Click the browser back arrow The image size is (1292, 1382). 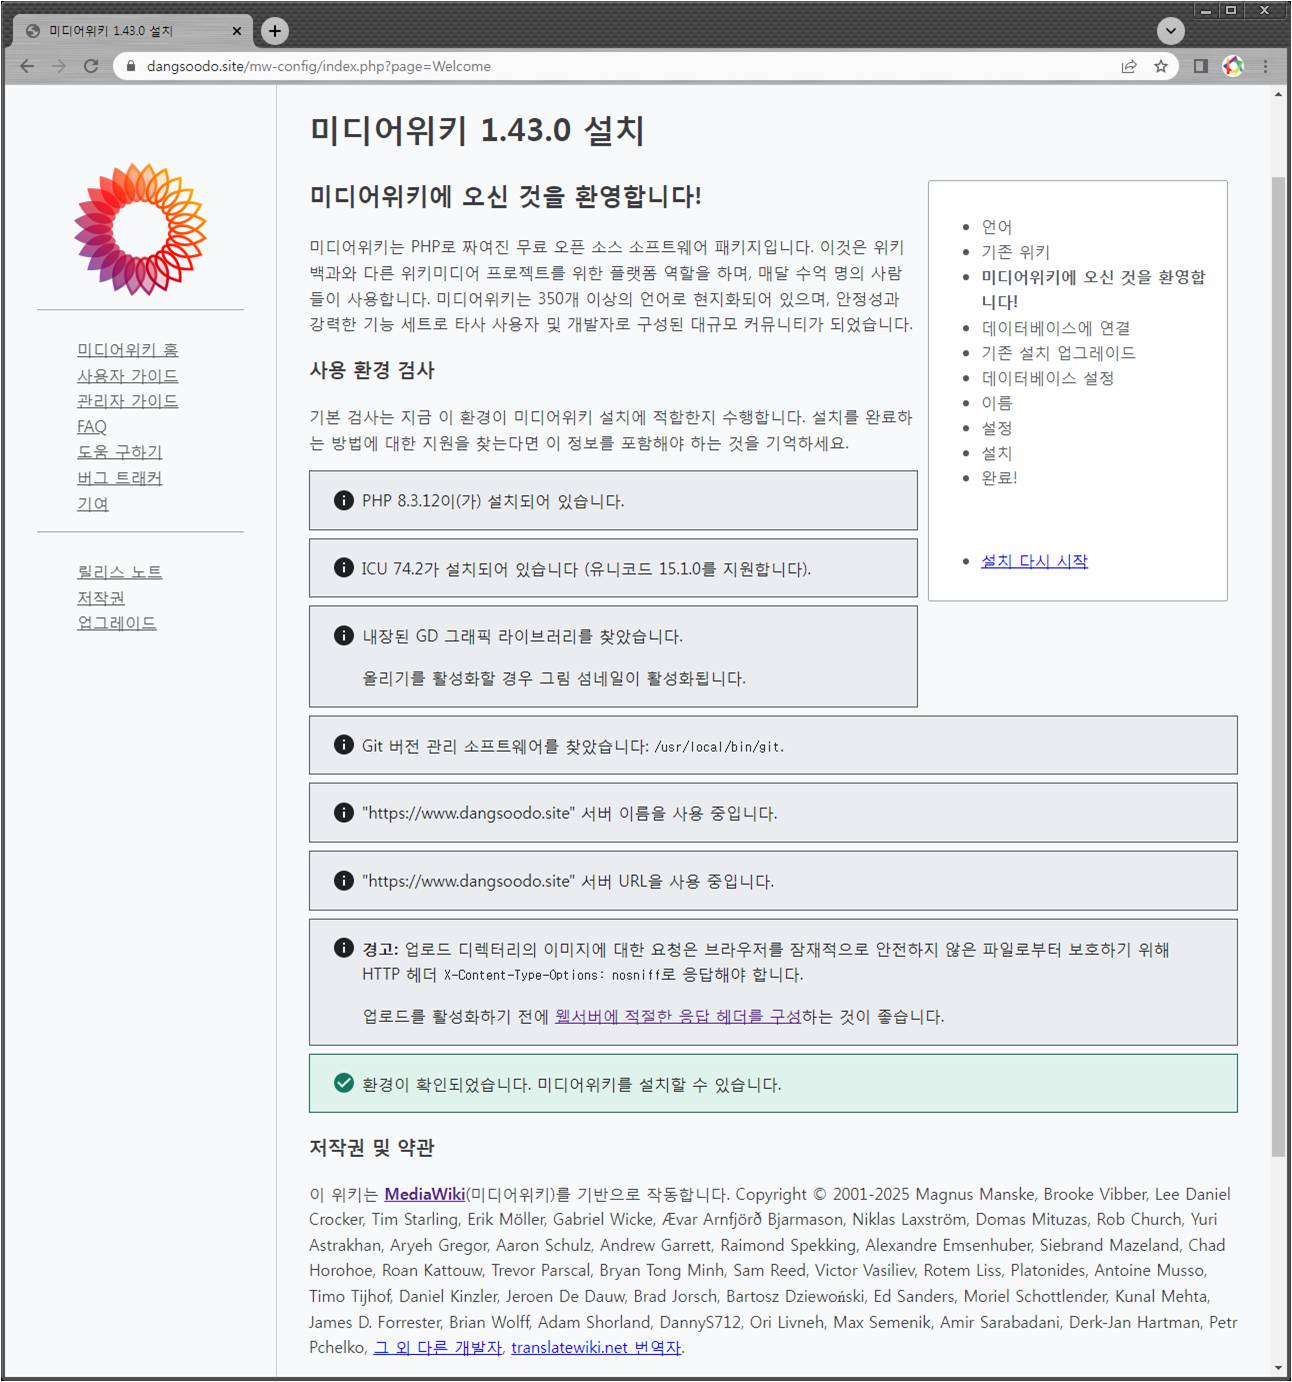click(x=27, y=66)
